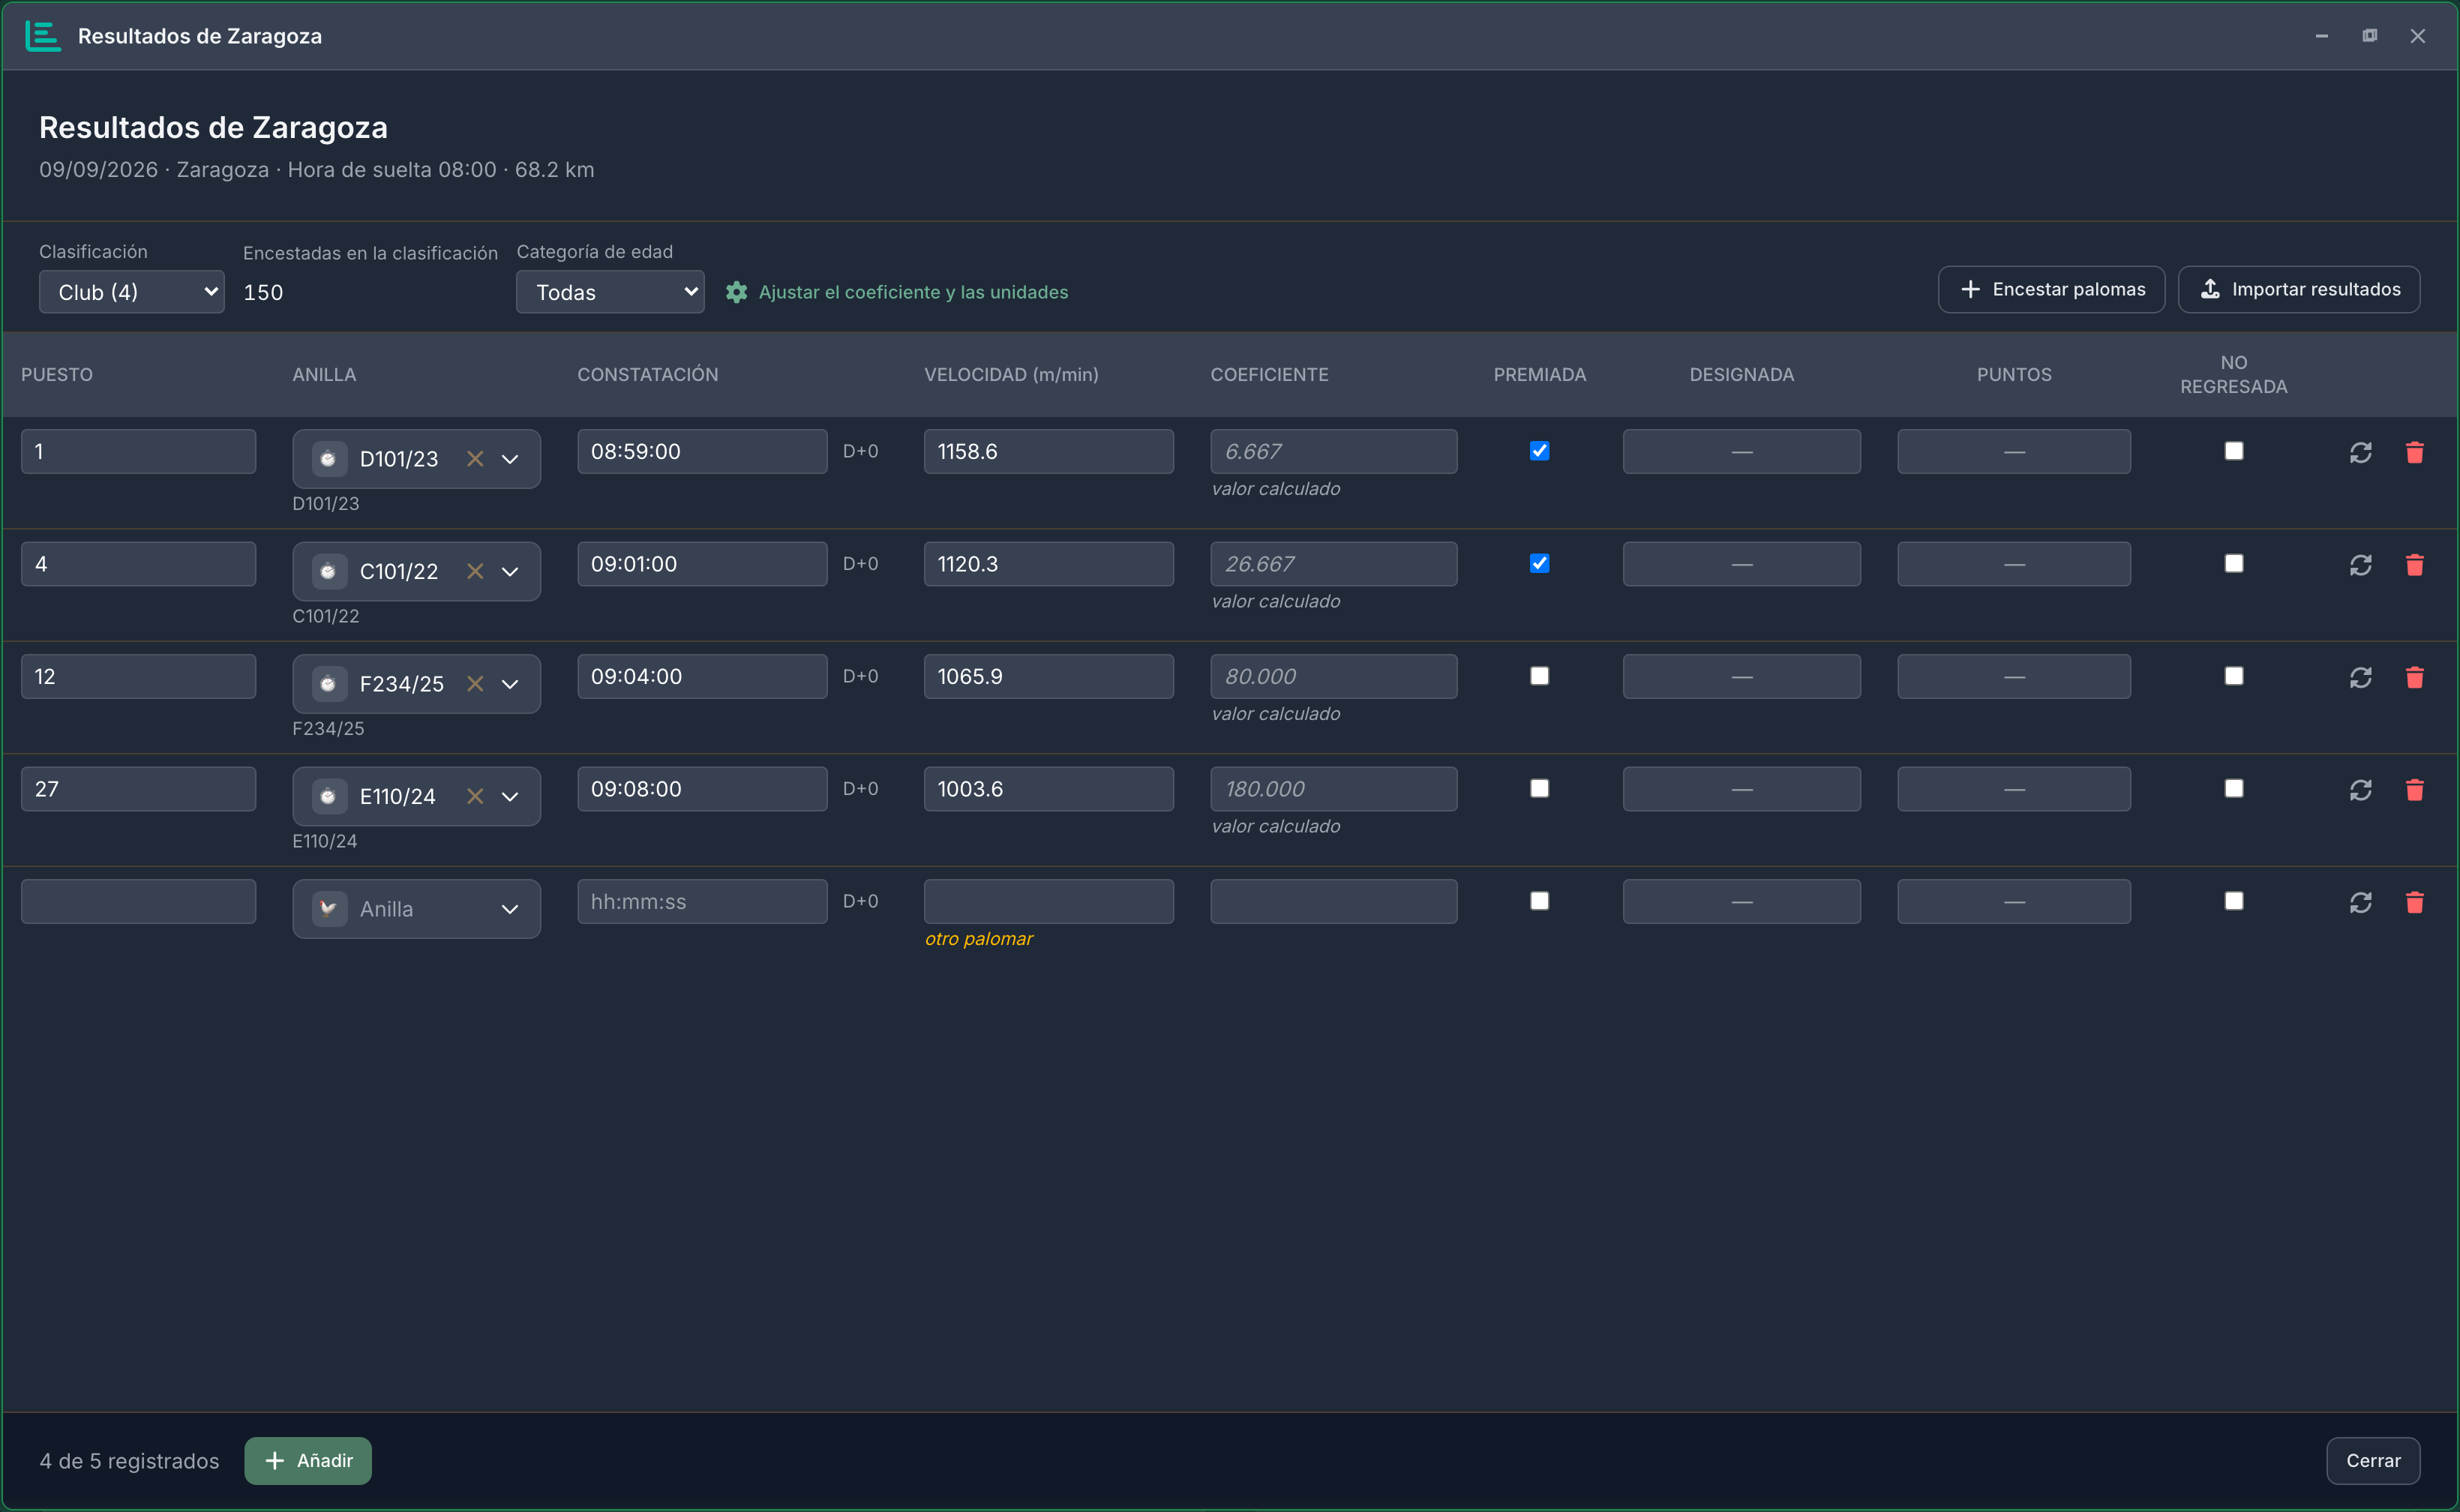Open the Categoría de edad Todas dropdown

[610, 292]
